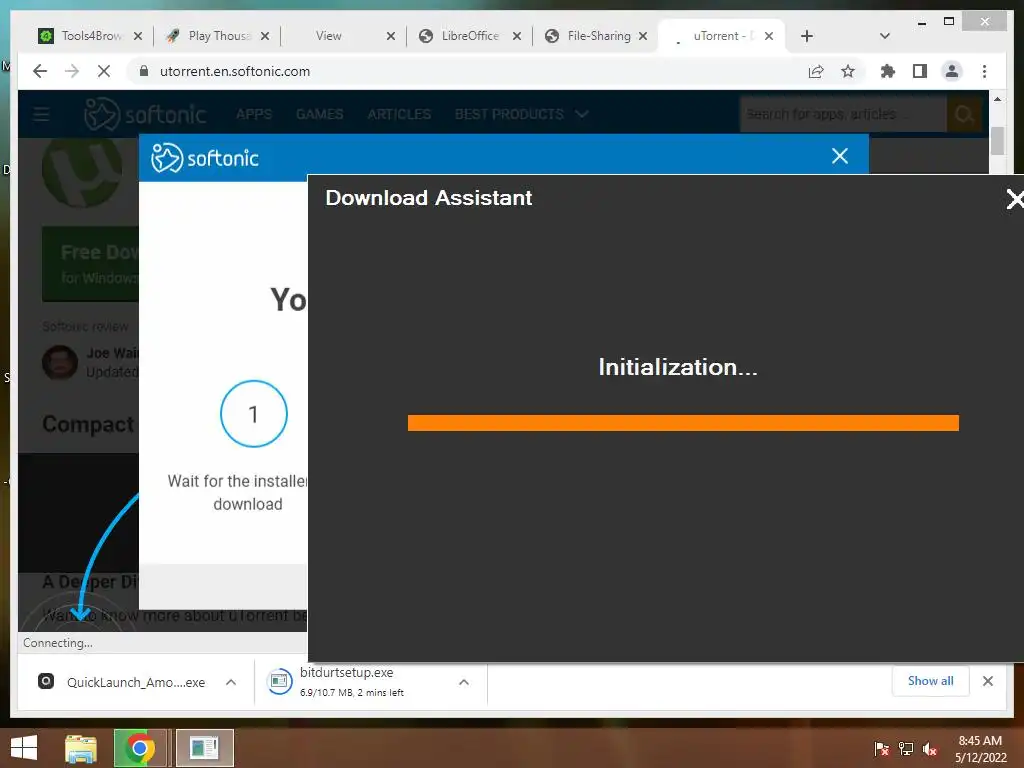Click the Free Download green button

(x=90, y=264)
